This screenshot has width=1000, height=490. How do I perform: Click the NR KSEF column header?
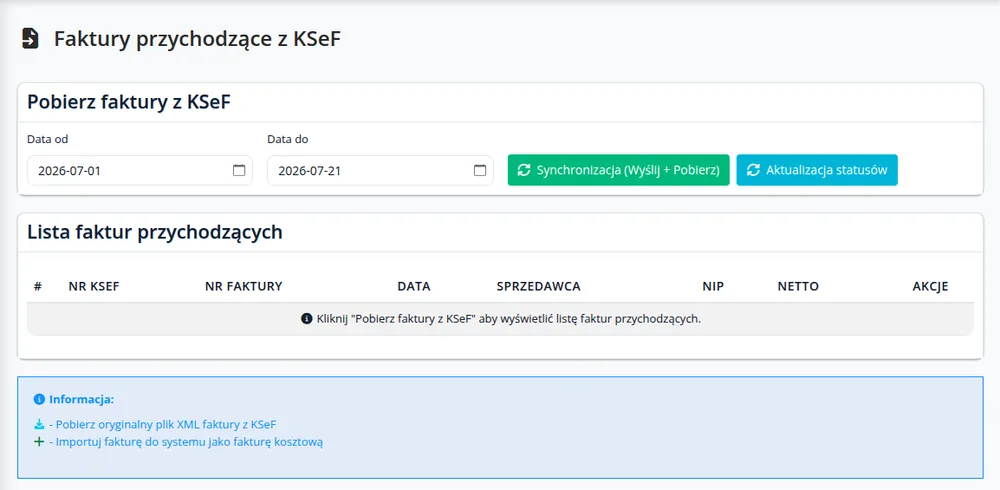(x=94, y=286)
